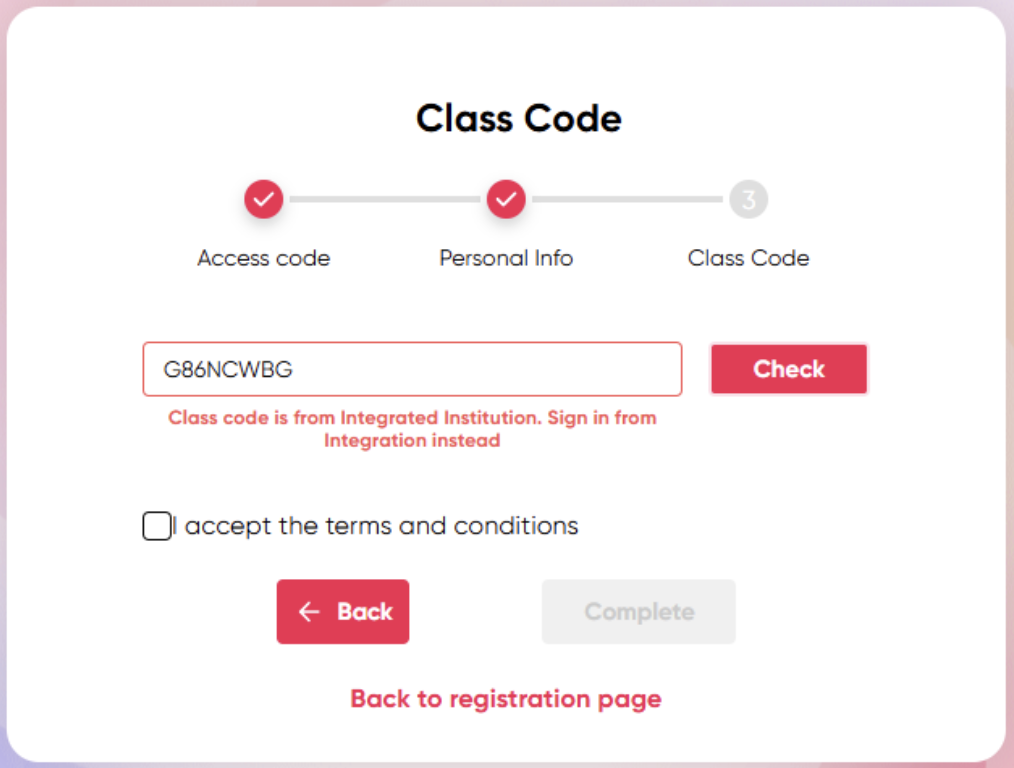Click the Access code step label
This screenshot has width=1014, height=768.
(264, 258)
